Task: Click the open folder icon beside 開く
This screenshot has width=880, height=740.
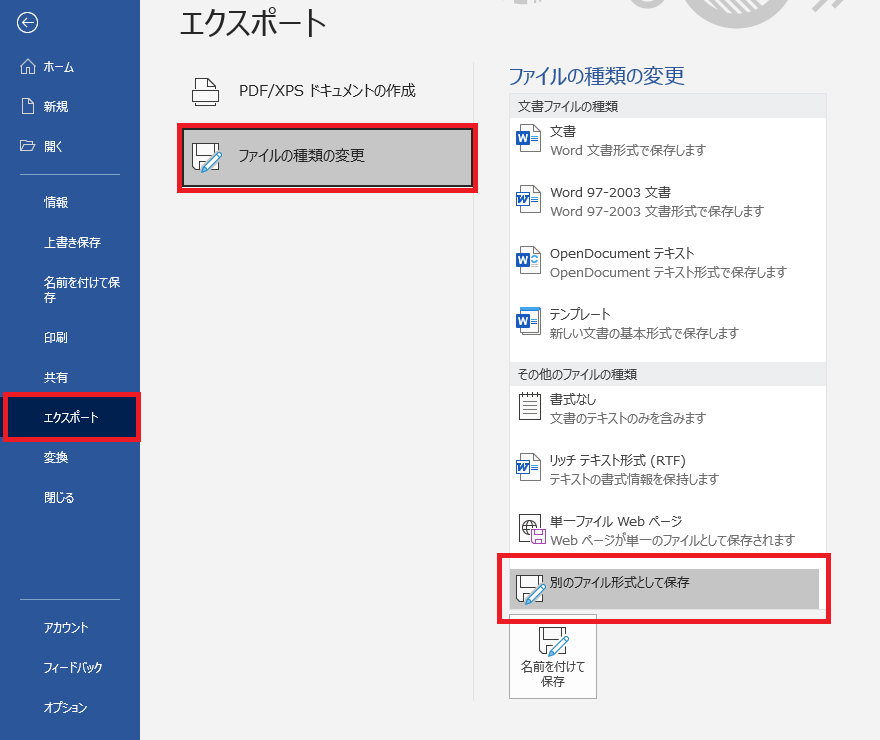Action: tap(28, 146)
